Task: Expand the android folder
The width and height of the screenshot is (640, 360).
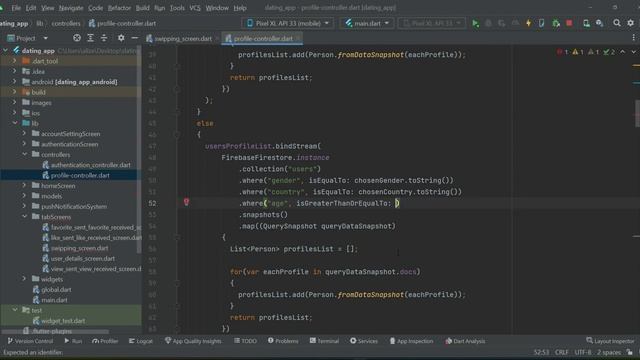Action: pyautogui.click(x=15, y=81)
